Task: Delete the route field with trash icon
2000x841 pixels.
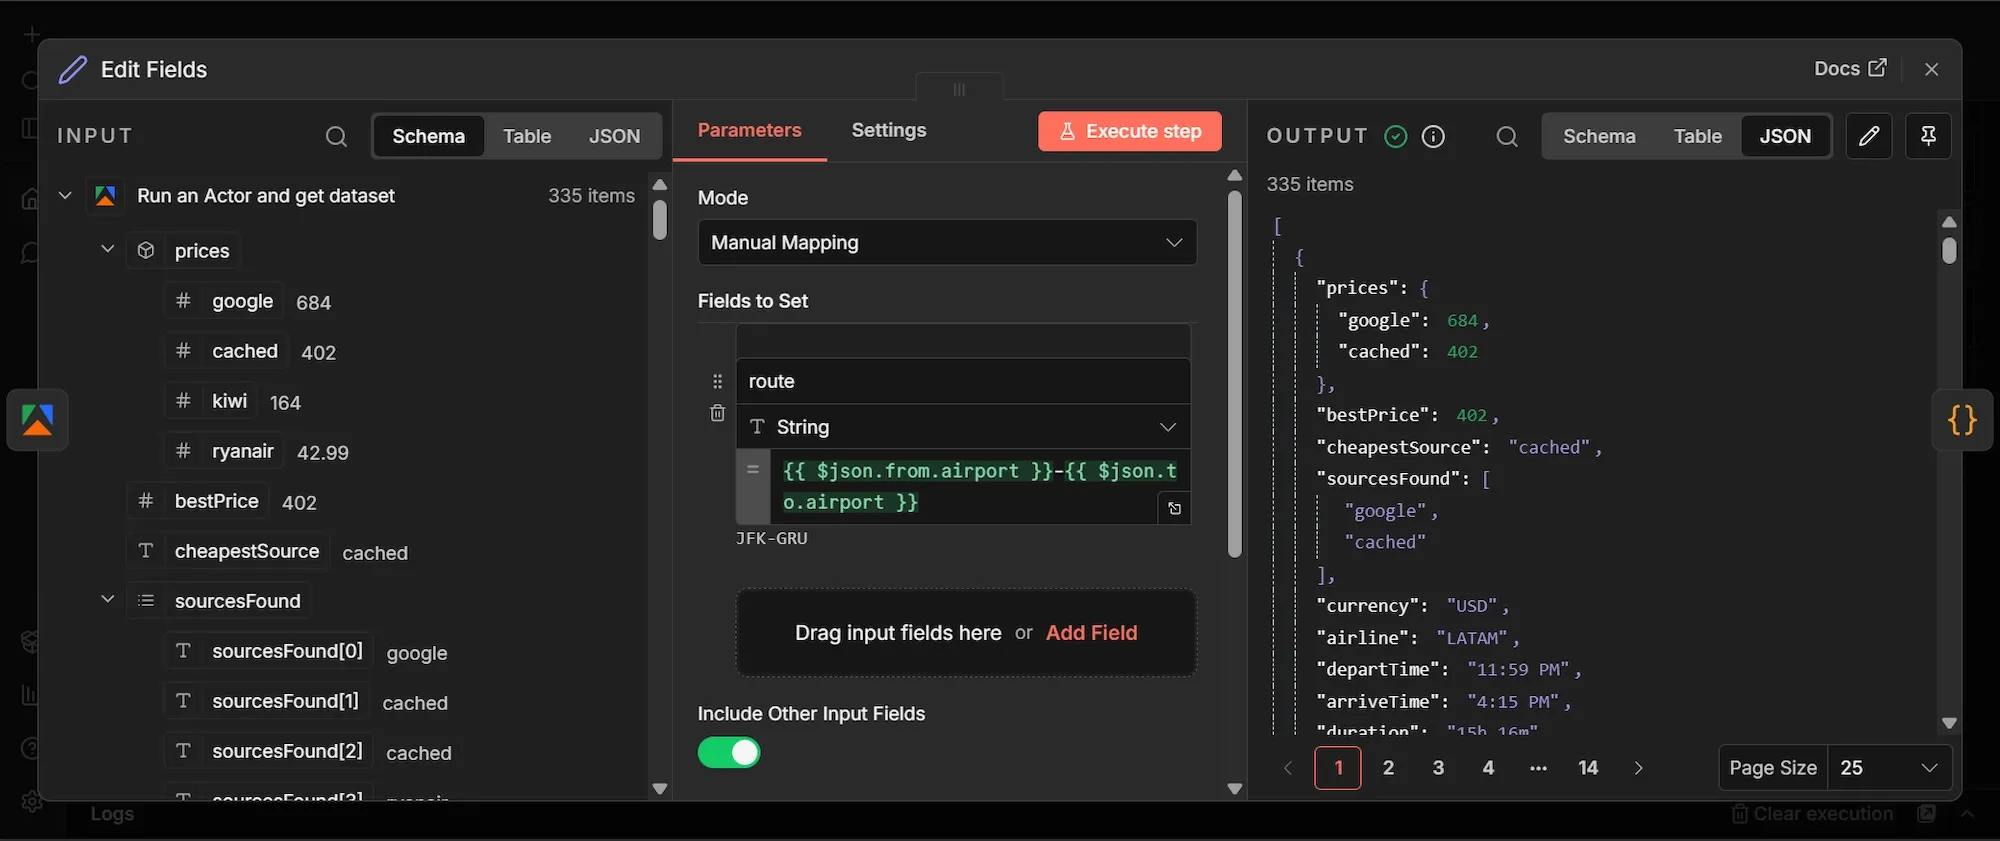Action: [x=717, y=413]
